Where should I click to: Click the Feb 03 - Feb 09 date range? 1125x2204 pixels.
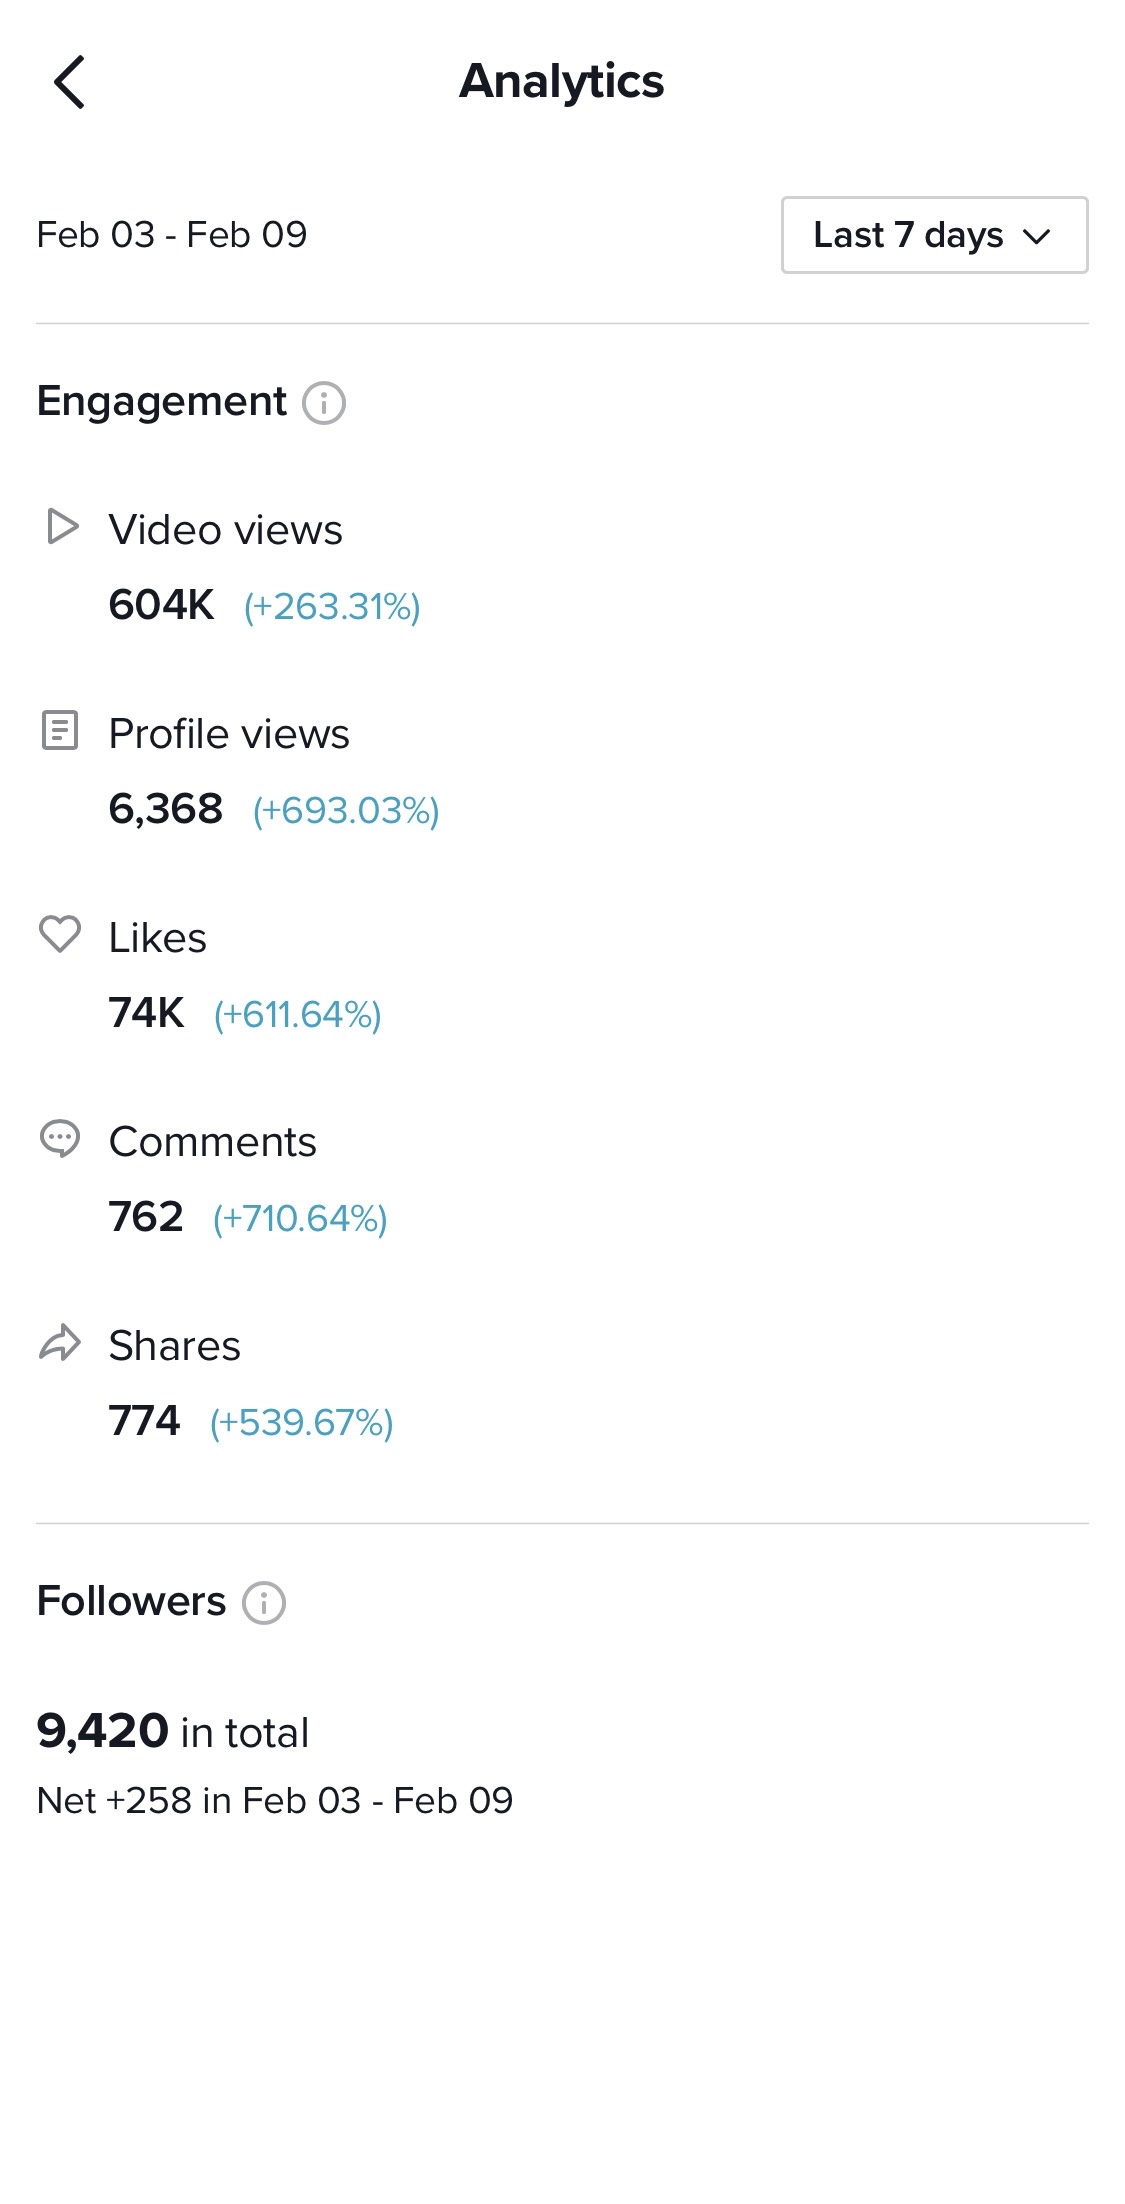coord(172,235)
